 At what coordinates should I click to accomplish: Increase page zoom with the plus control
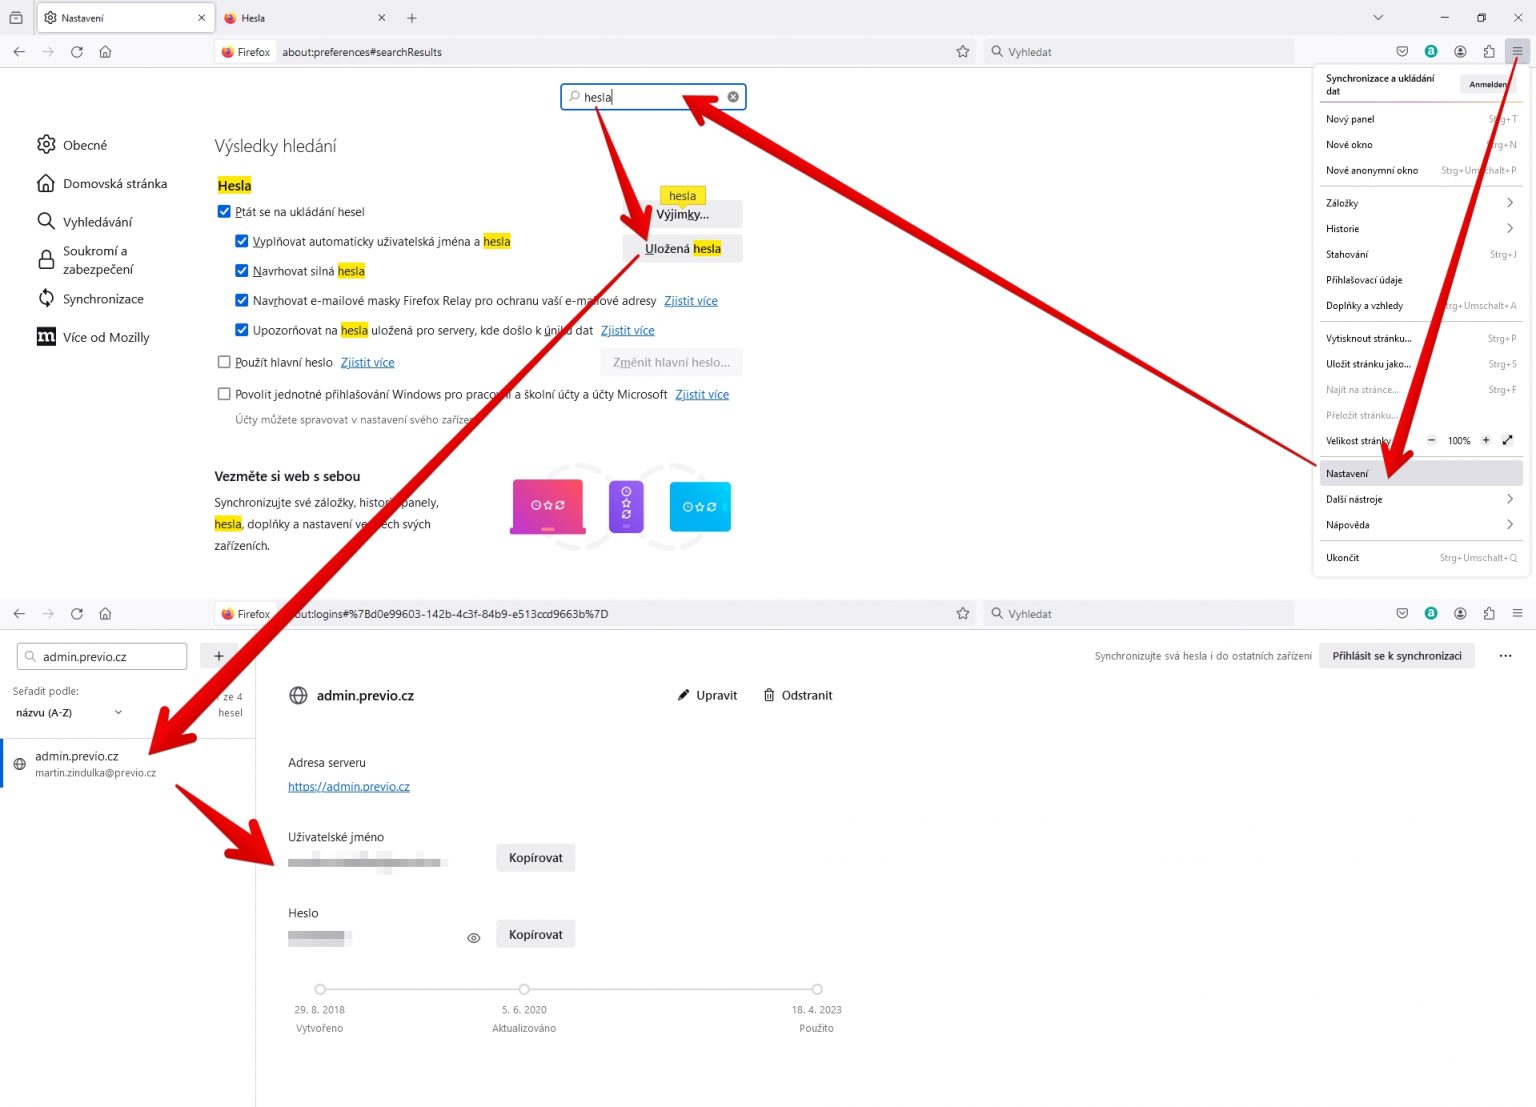point(1486,440)
